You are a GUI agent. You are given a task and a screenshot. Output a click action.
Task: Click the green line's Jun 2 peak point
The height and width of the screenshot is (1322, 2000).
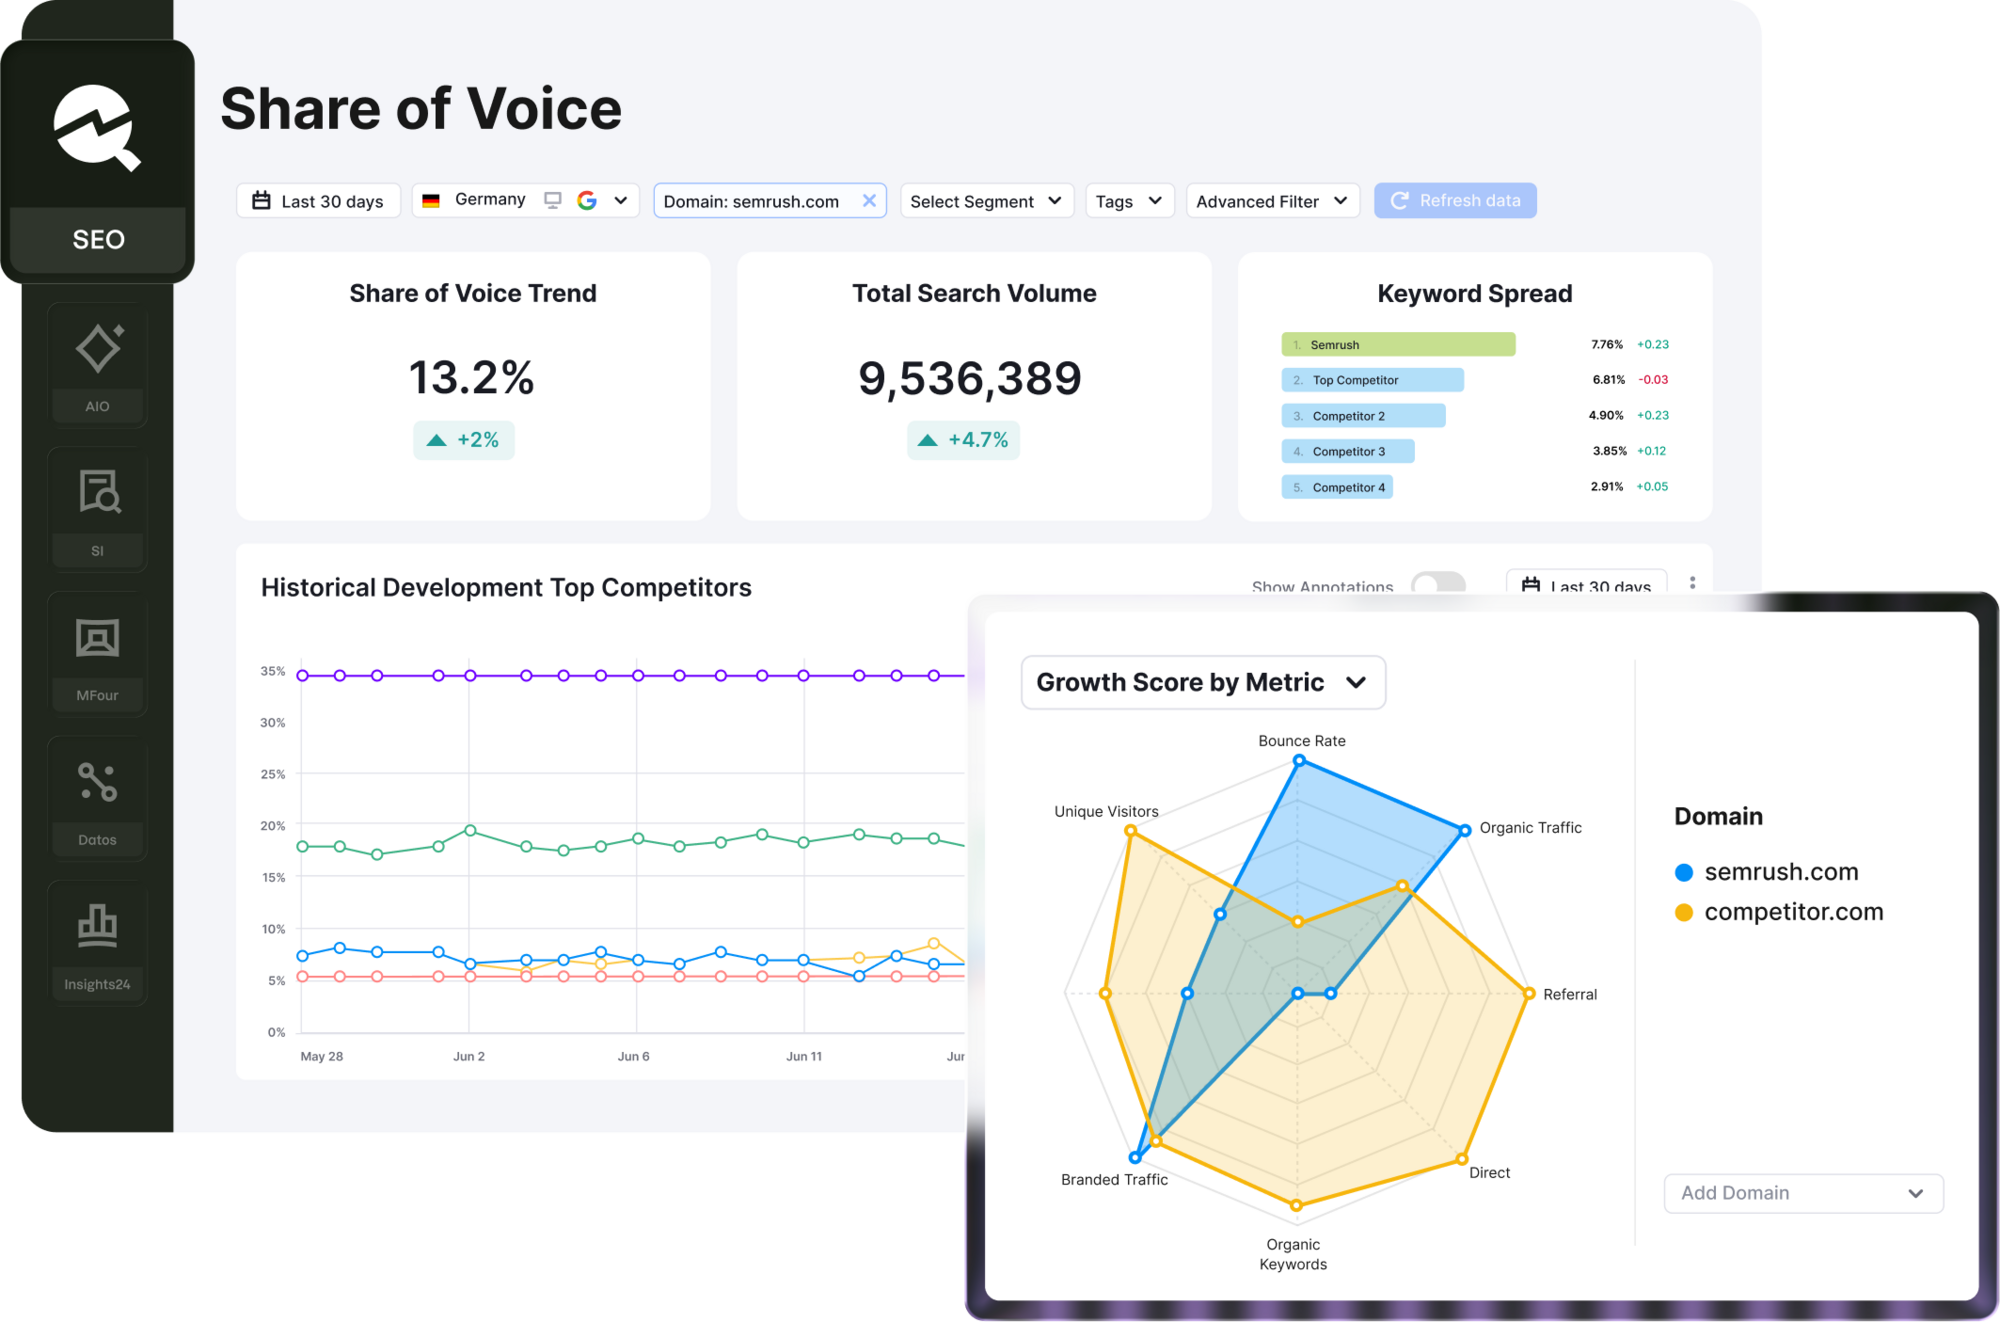(470, 831)
